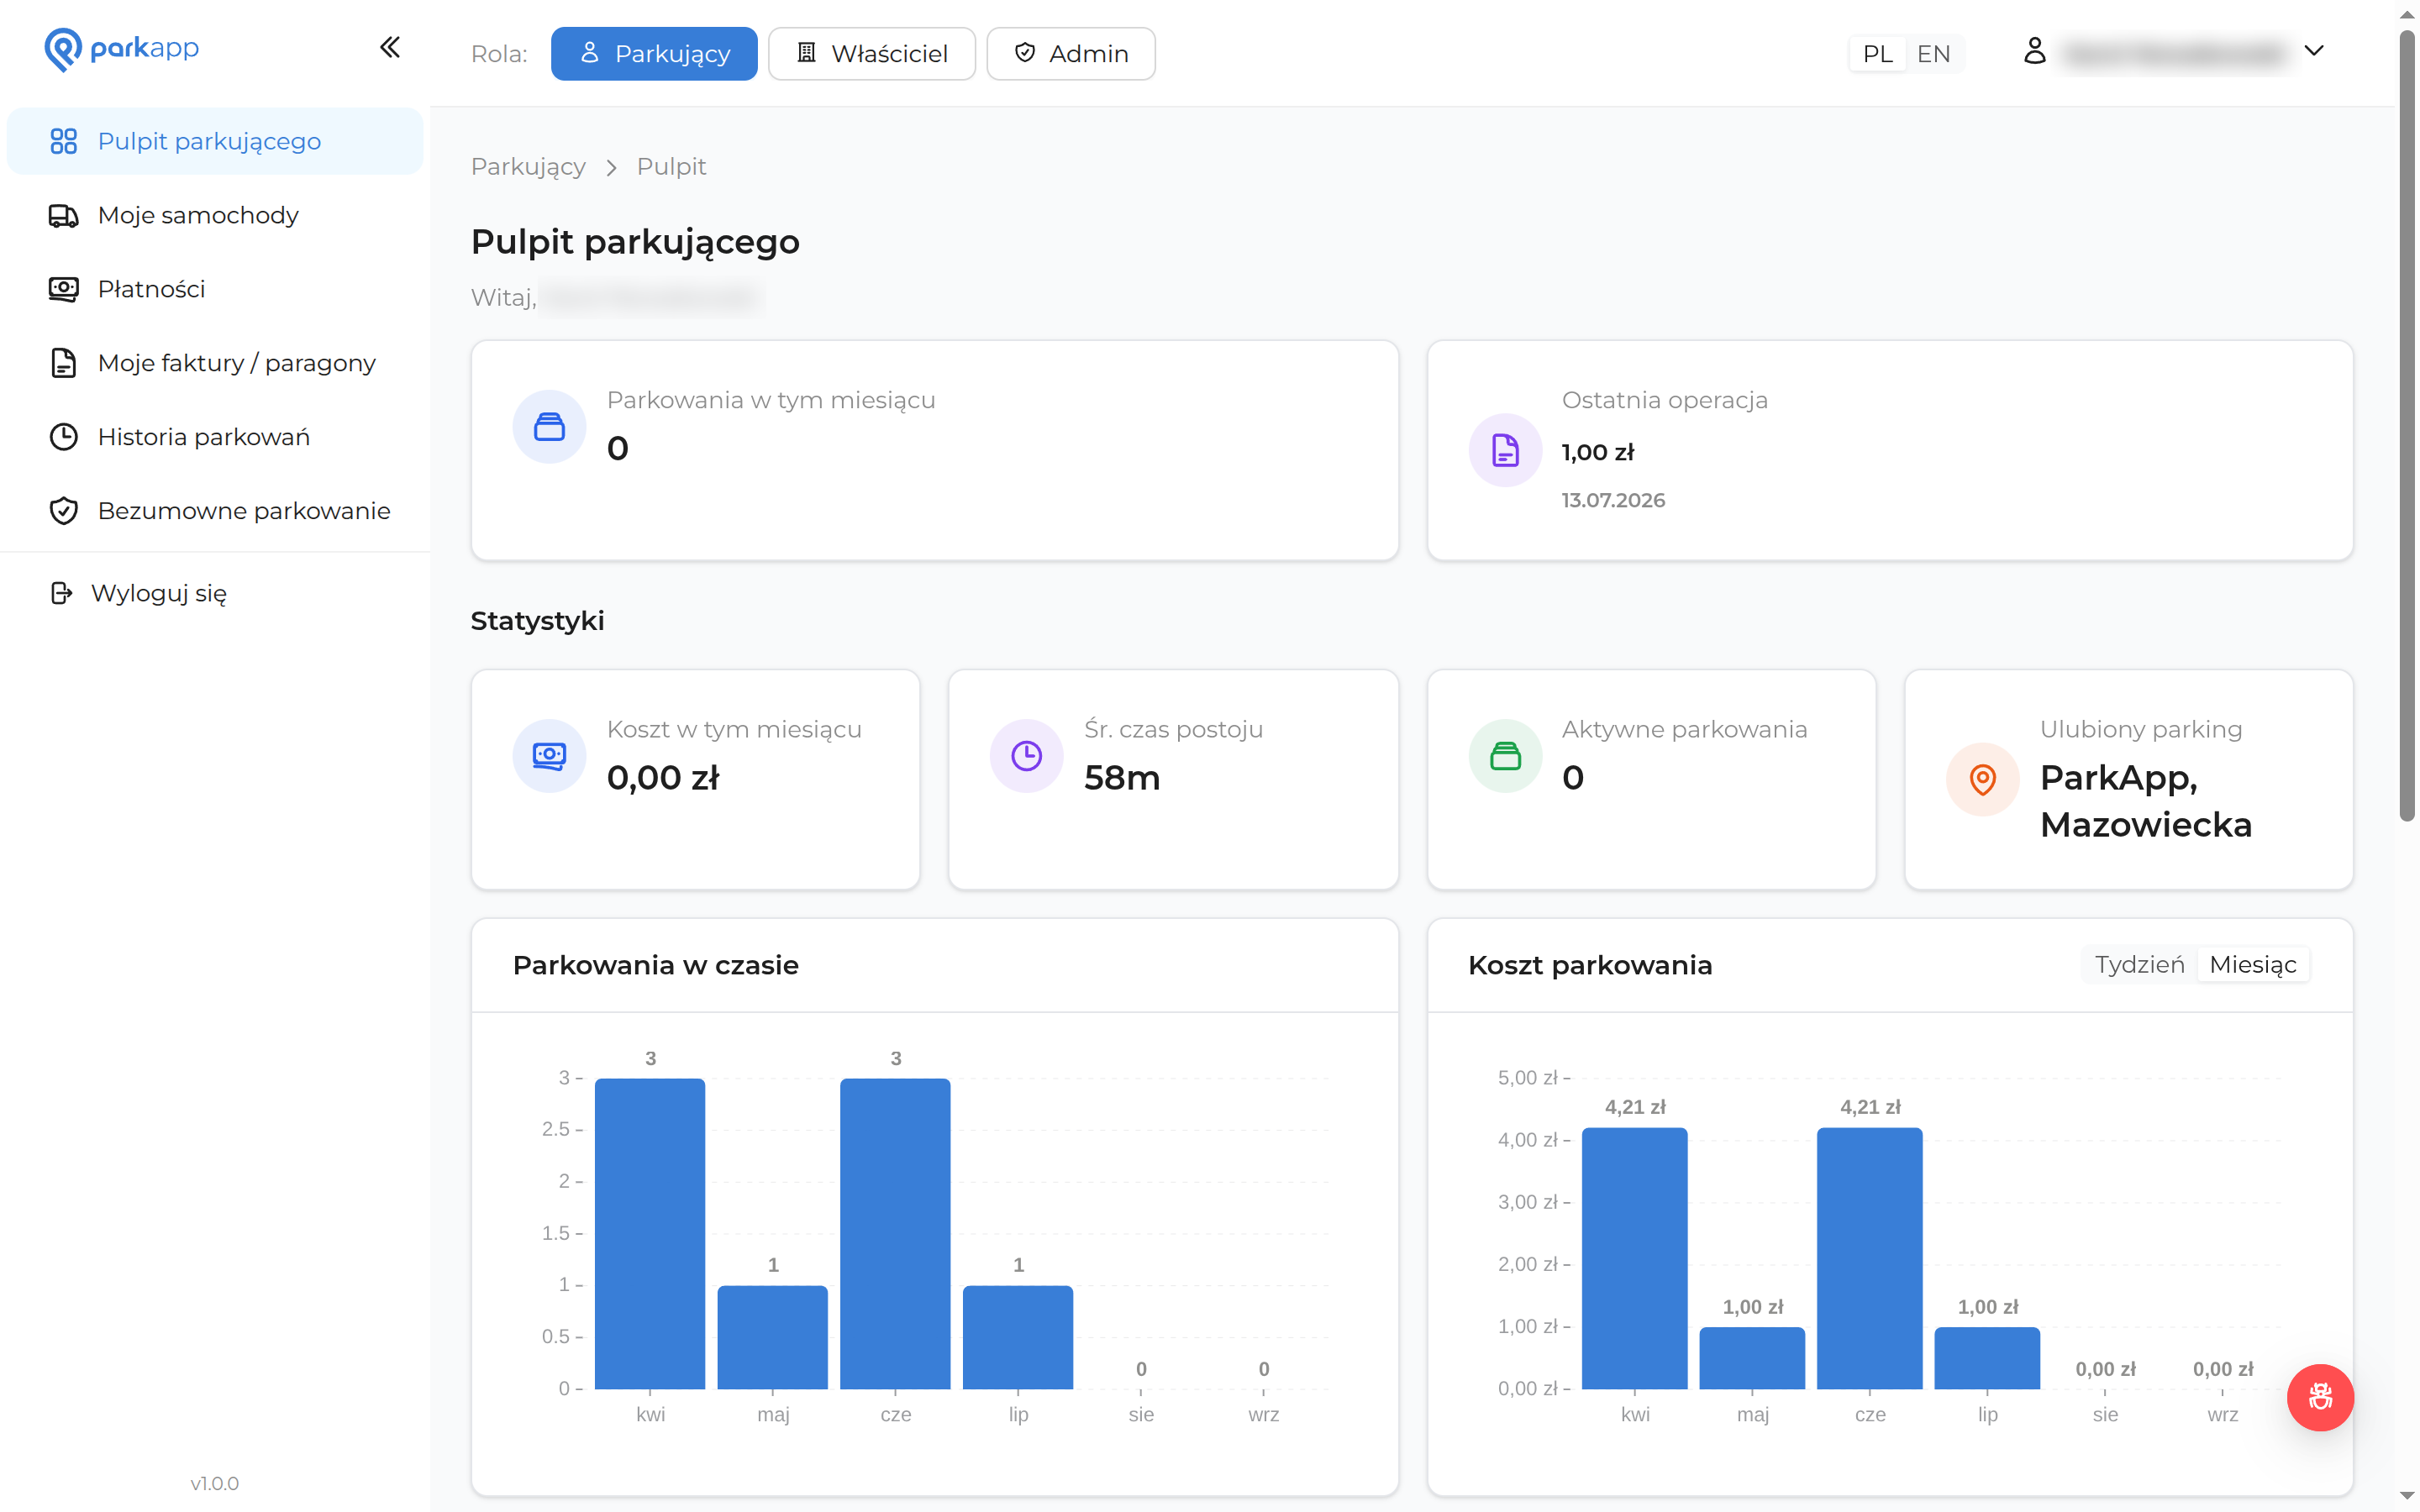Click the page vertical scrollbar thumb
The height and width of the screenshot is (1512, 2420).
2408,425
